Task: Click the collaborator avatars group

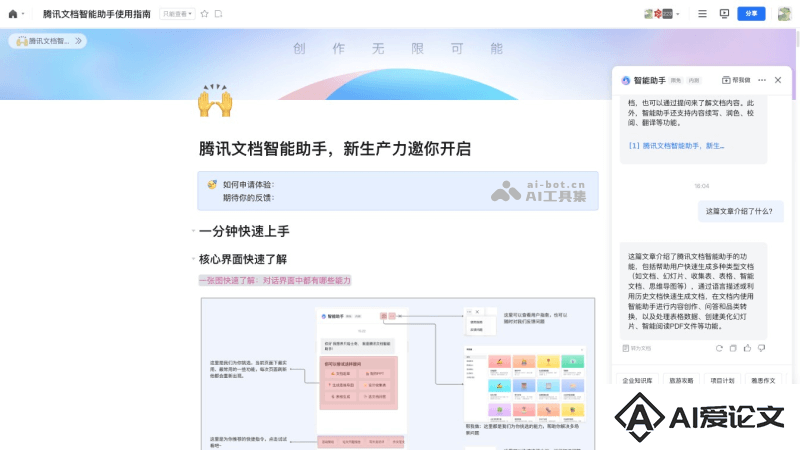Action: pyautogui.click(x=659, y=14)
